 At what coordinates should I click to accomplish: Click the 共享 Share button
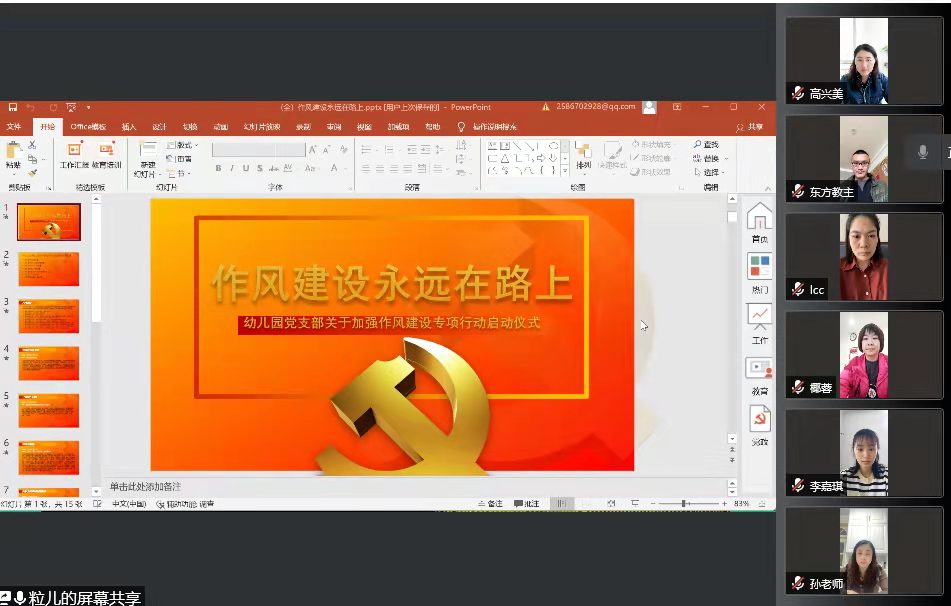pyautogui.click(x=750, y=127)
